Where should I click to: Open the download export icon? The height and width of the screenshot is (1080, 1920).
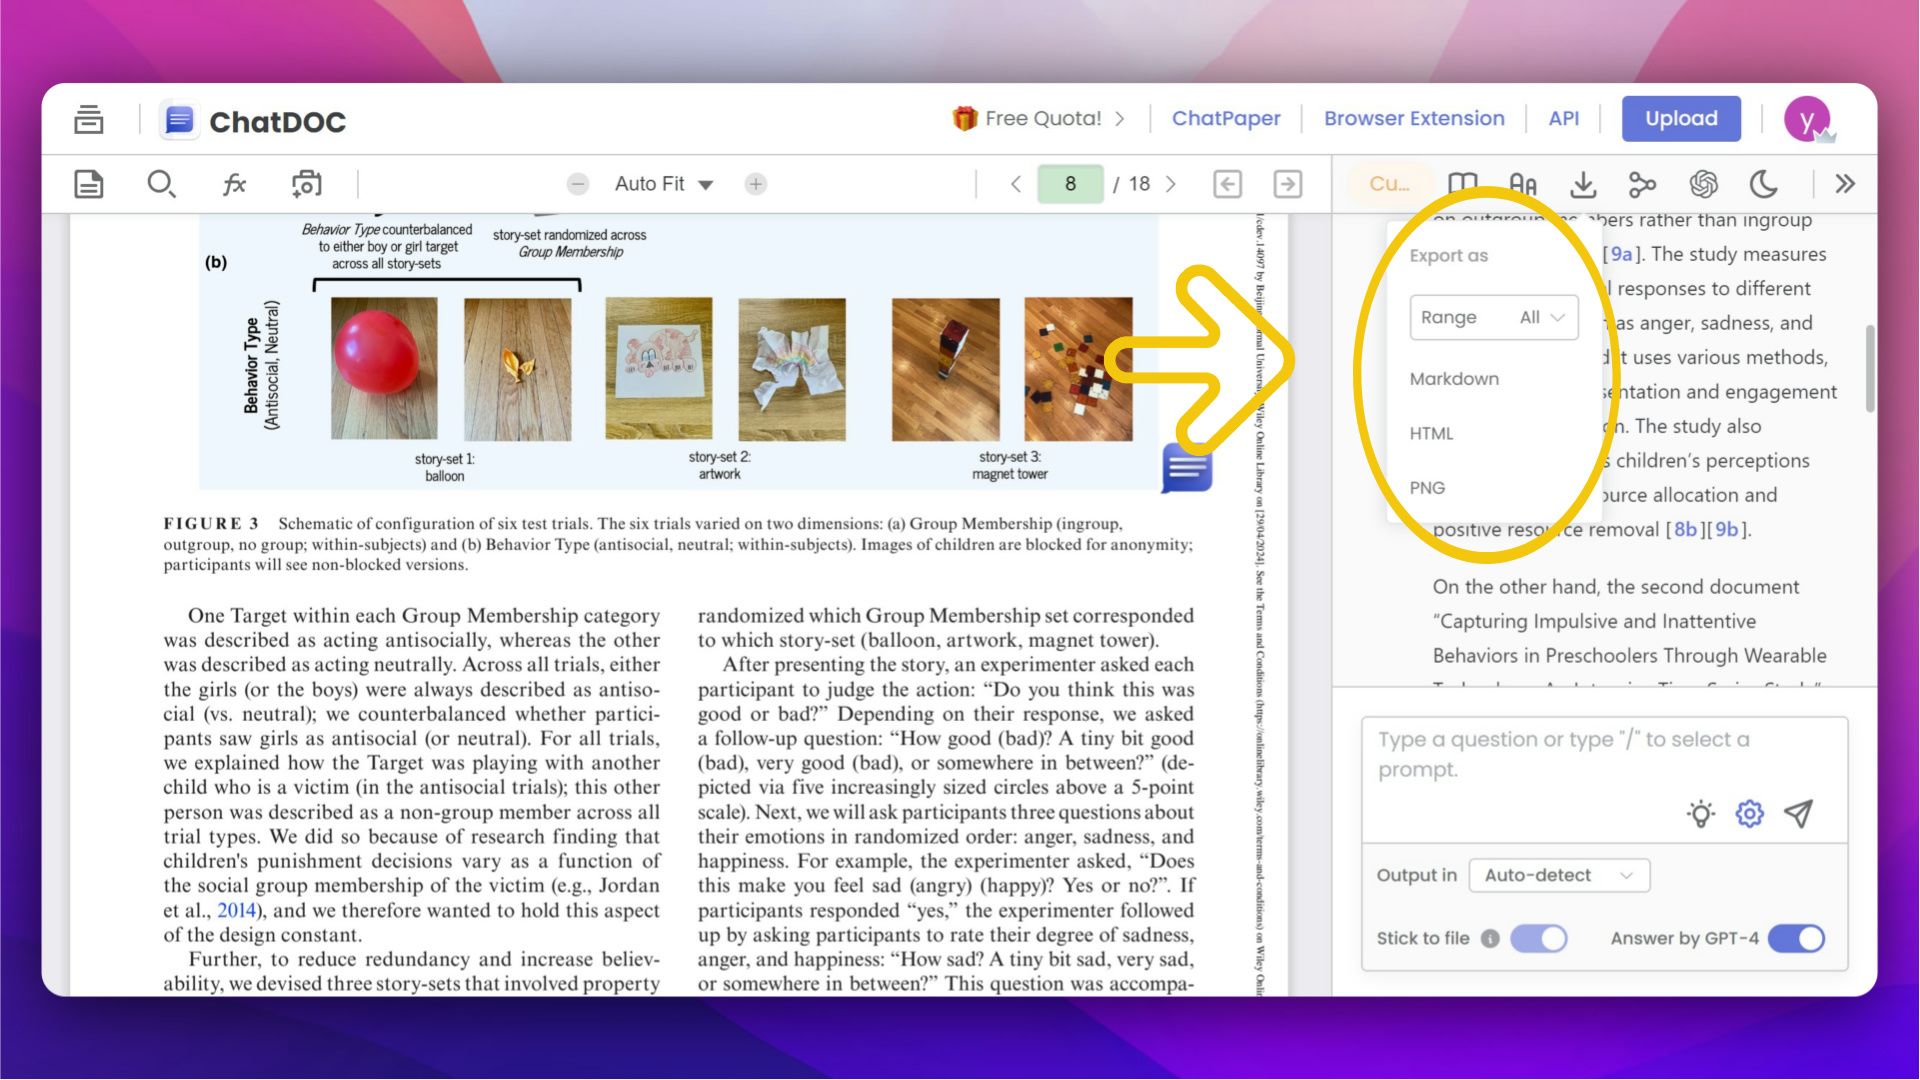click(1582, 184)
